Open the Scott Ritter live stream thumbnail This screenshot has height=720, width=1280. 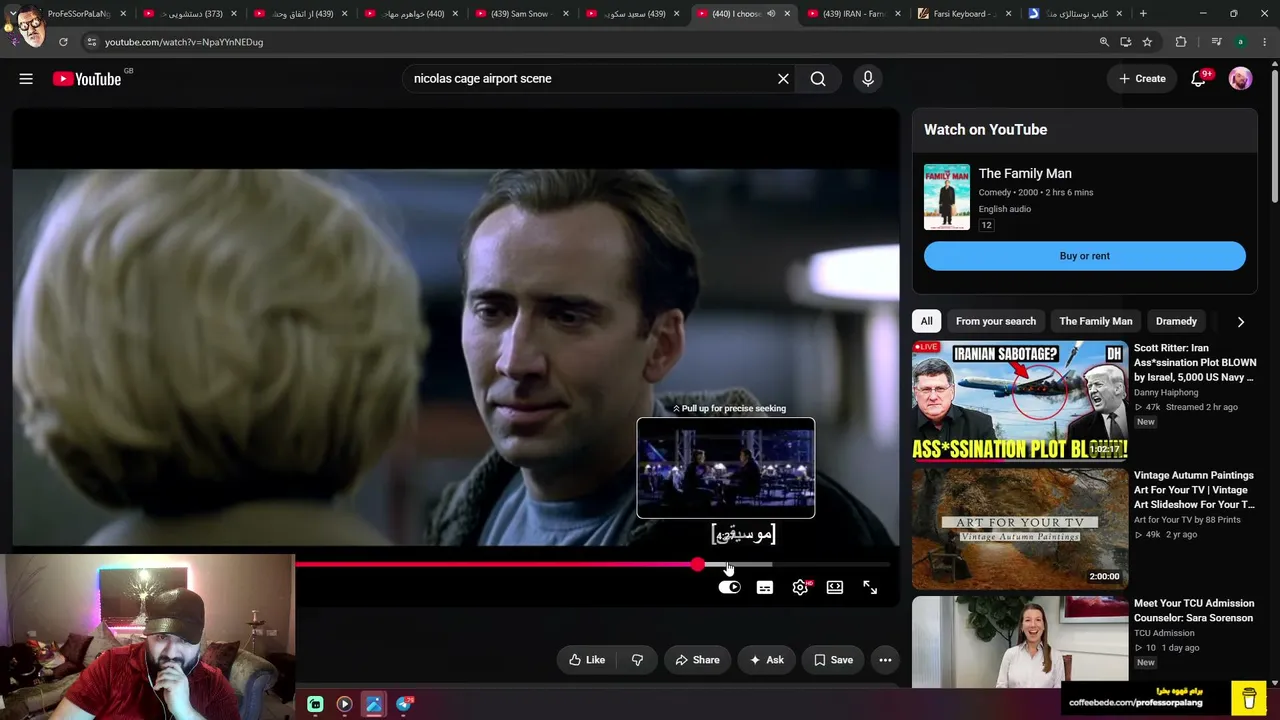point(1020,401)
